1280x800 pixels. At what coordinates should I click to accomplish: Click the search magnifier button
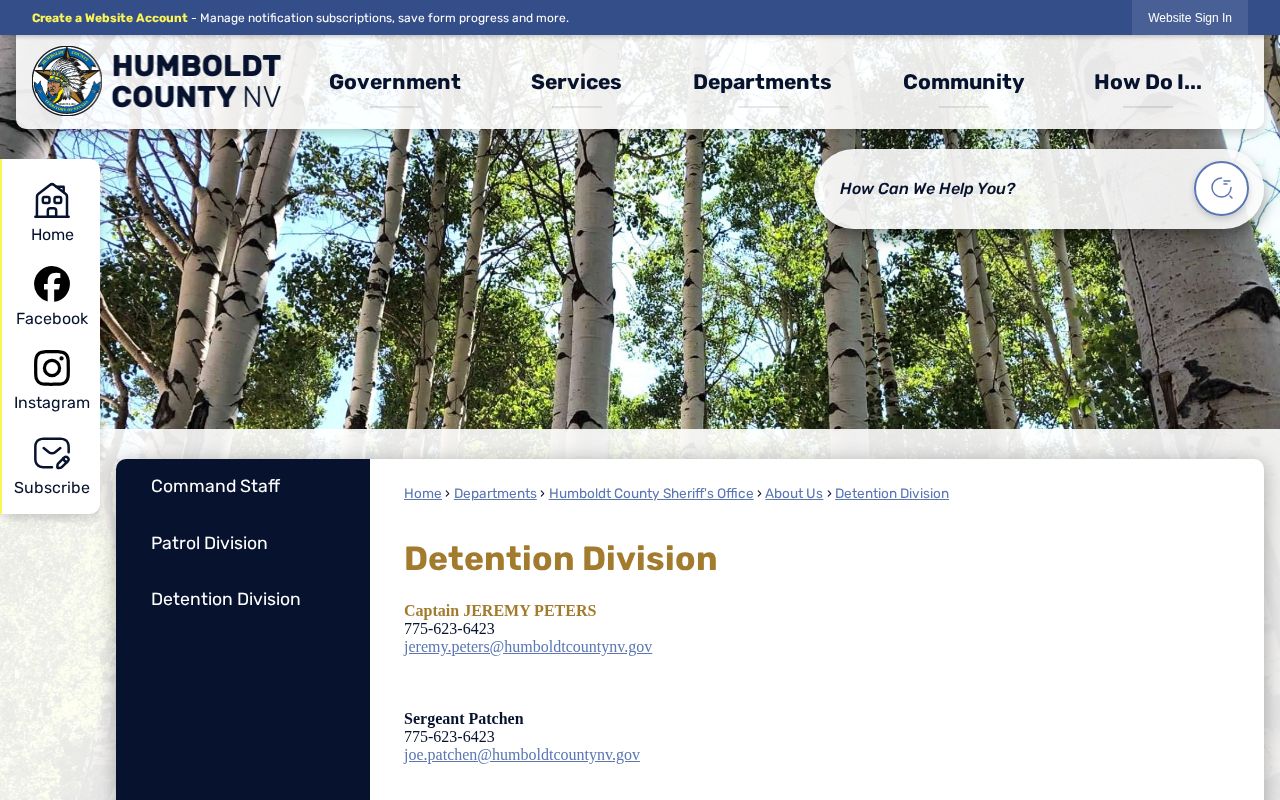(1221, 188)
